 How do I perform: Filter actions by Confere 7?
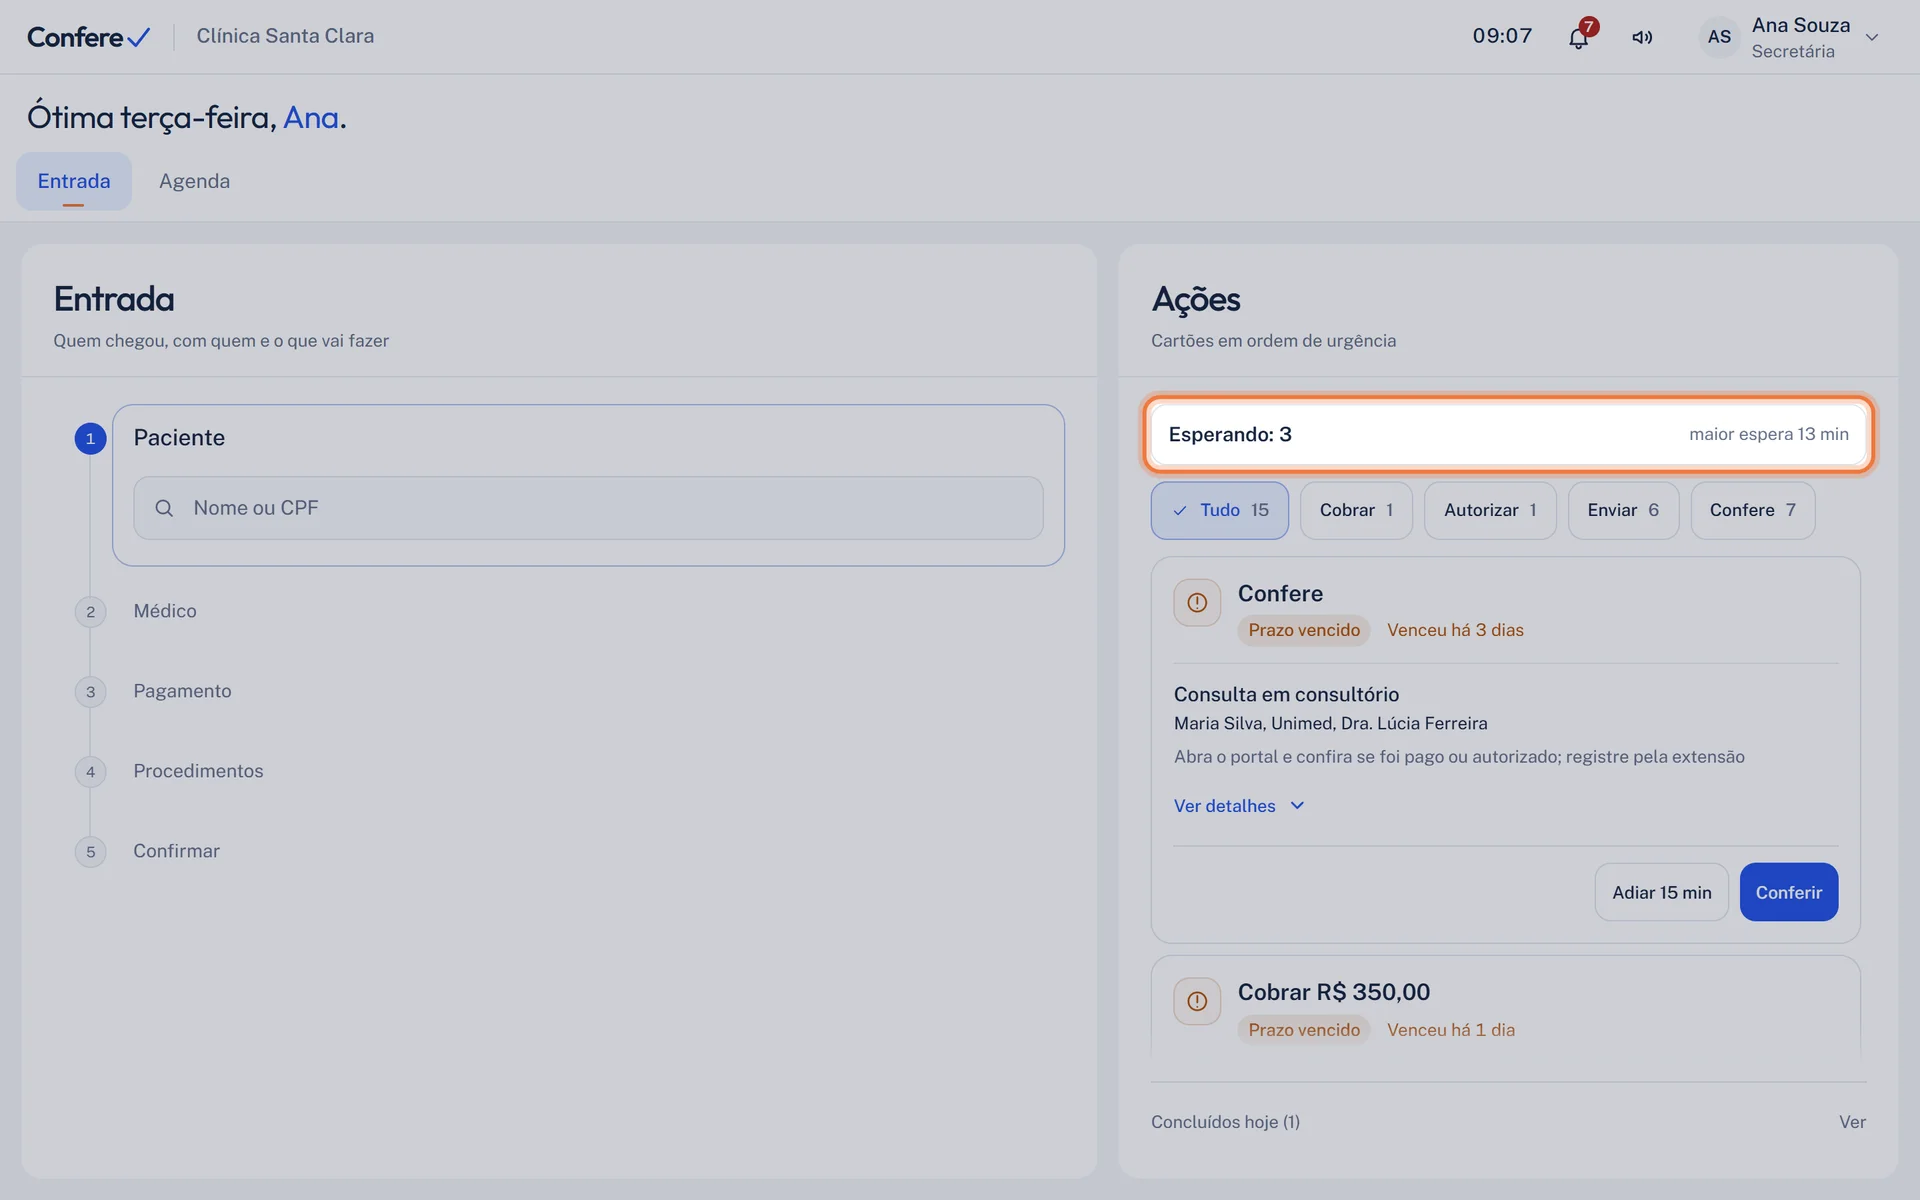click(1752, 510)
